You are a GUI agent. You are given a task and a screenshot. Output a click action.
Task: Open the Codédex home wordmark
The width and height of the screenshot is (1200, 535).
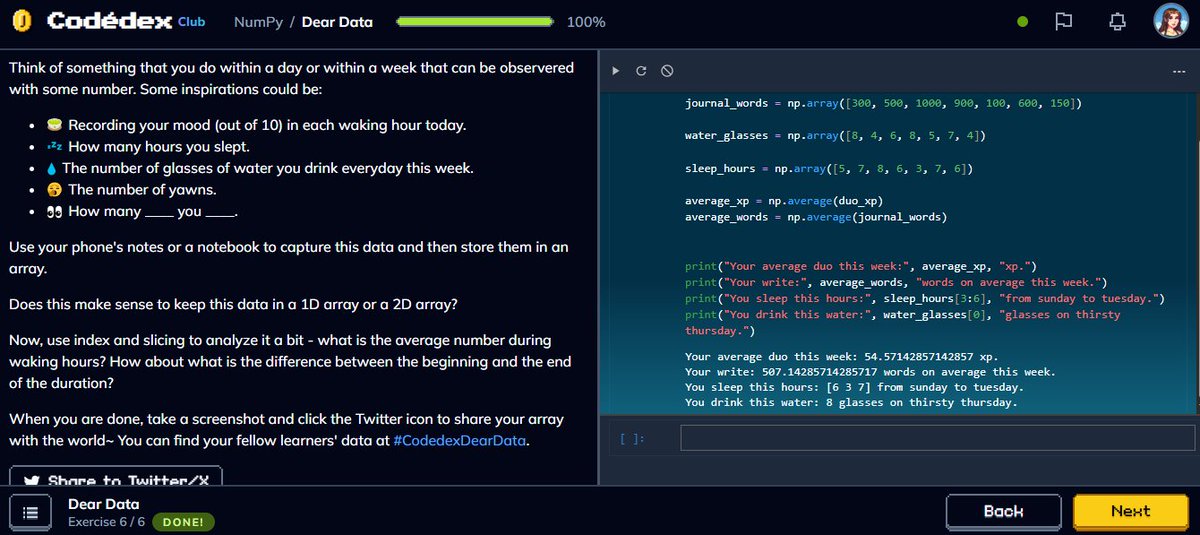click(108, 21)
